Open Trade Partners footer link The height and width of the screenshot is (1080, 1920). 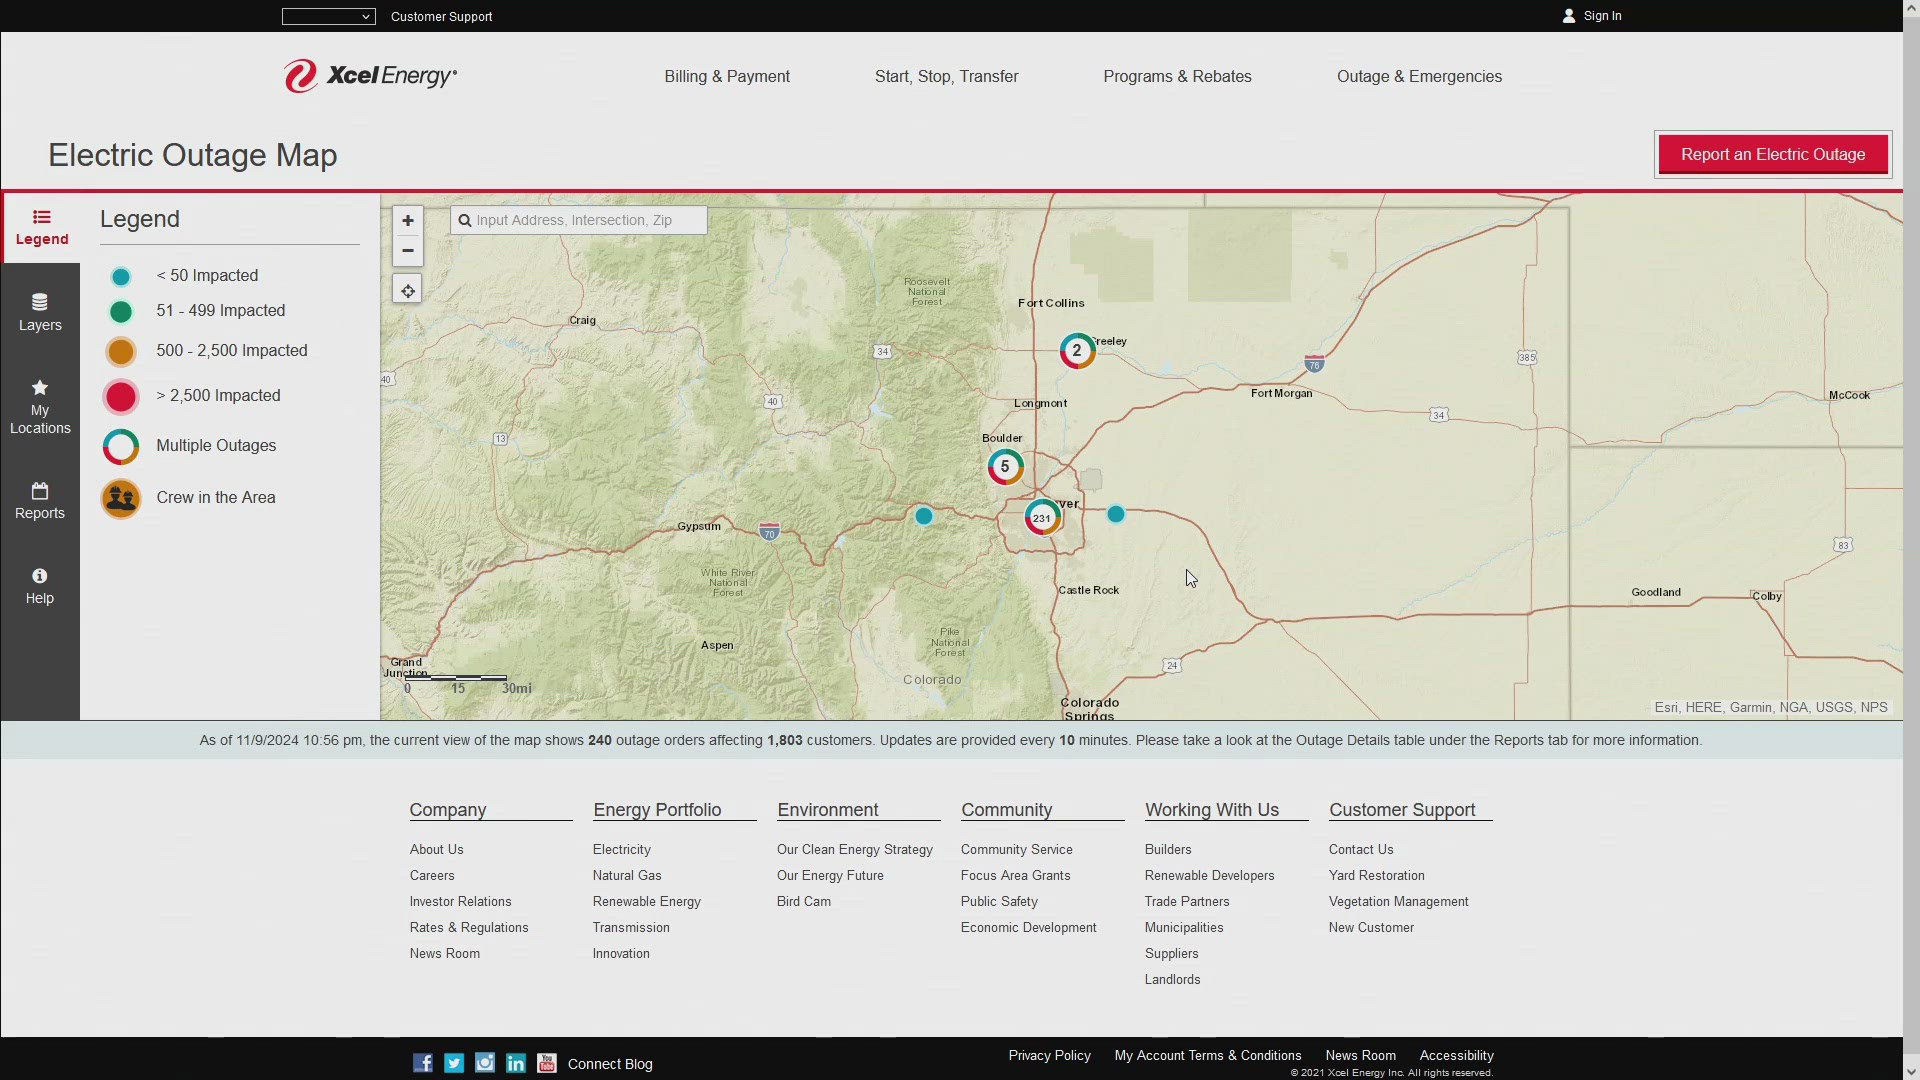coord(1187,902)
